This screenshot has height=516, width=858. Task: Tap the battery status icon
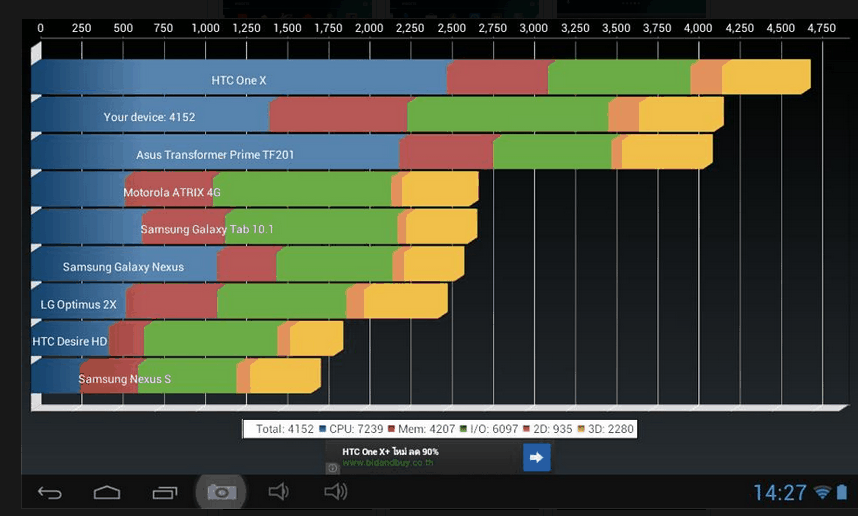842,492
